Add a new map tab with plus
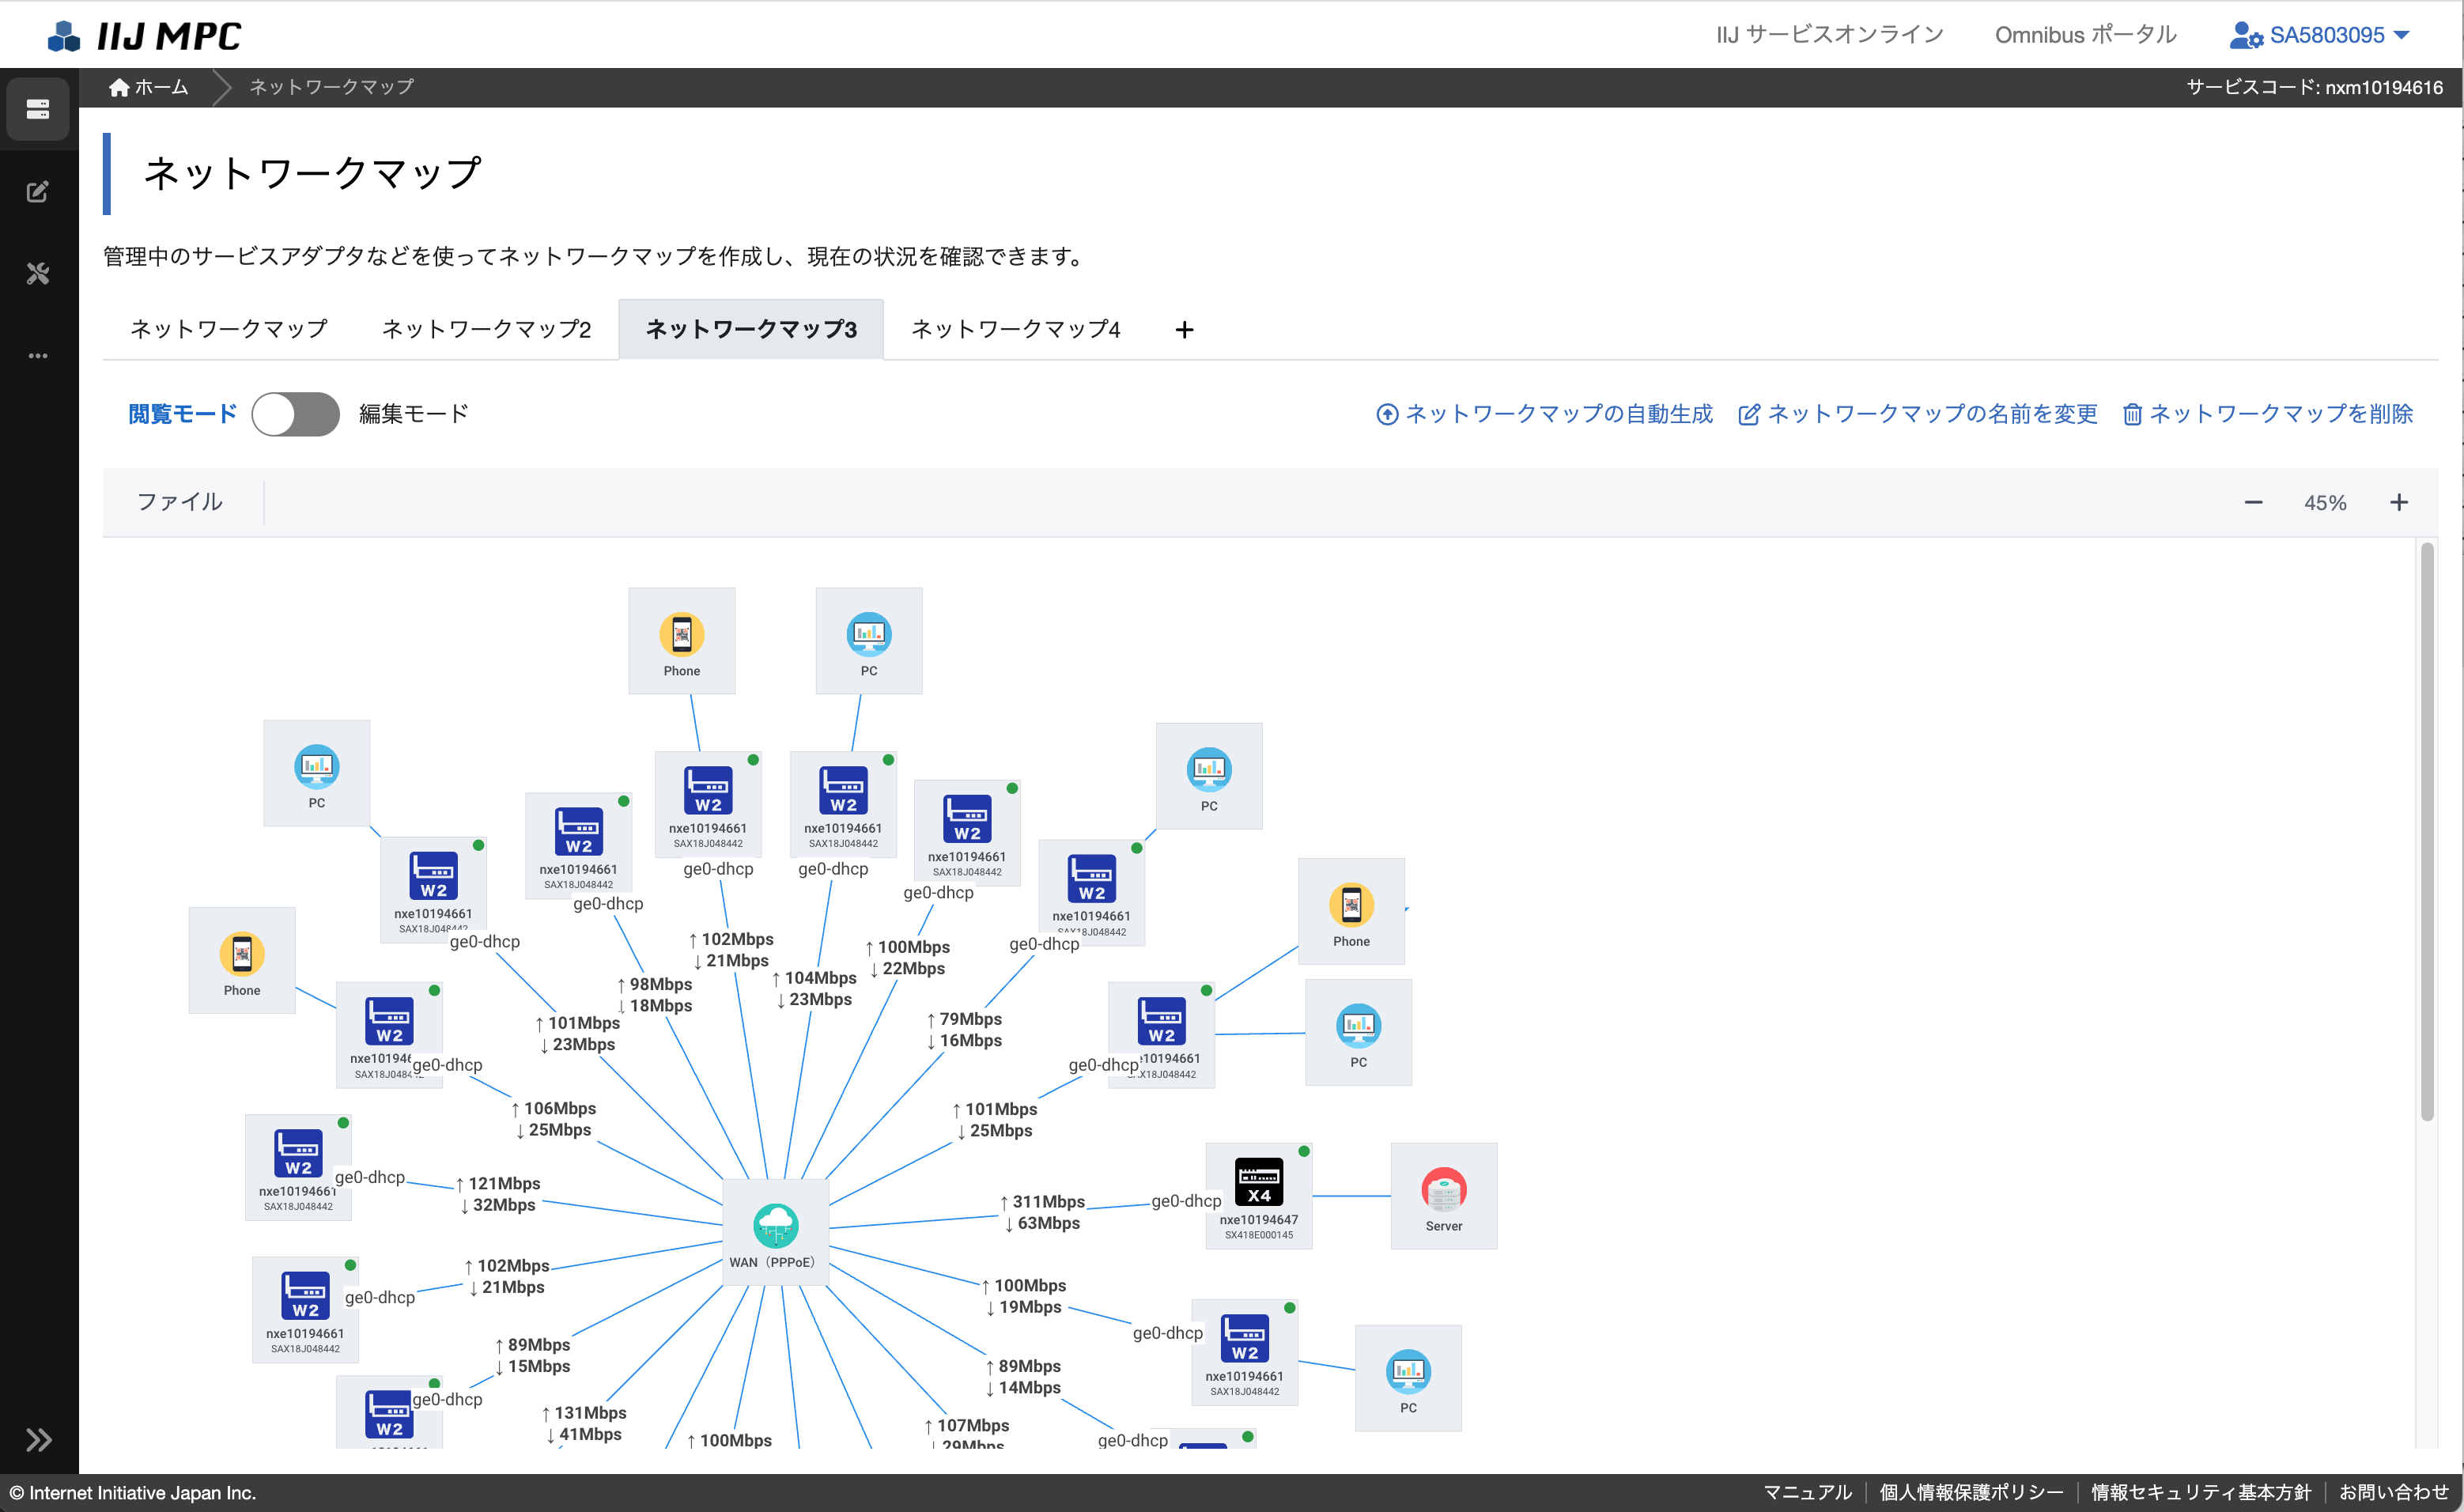The image size is (2464, 1512). tap(1184, 330)
